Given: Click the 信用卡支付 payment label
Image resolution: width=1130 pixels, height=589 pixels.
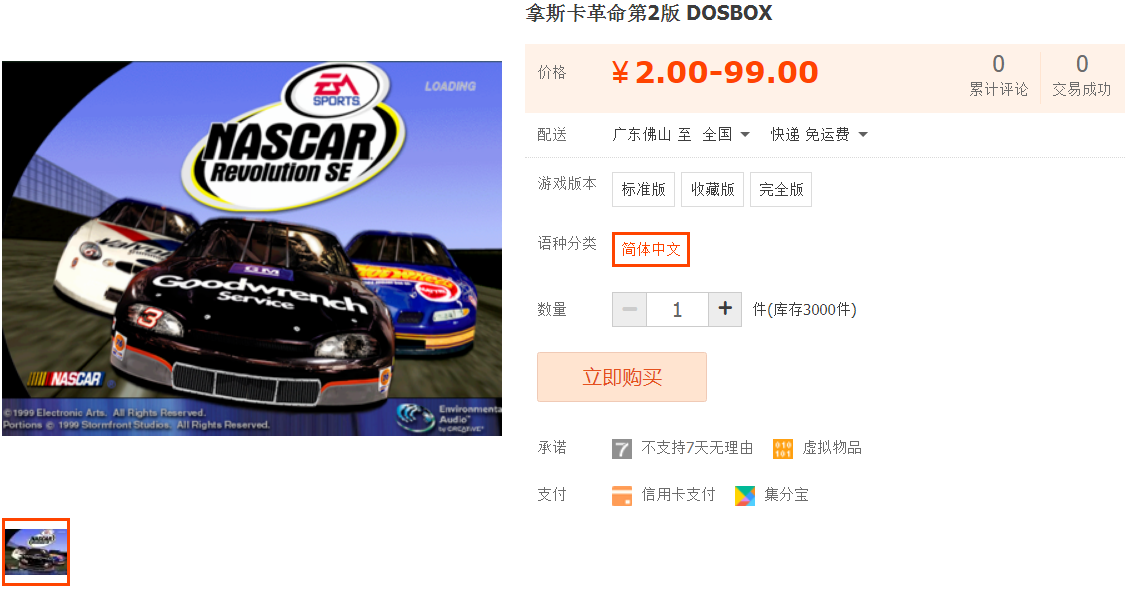Looking at the screenshot, I should click(678, 495).
